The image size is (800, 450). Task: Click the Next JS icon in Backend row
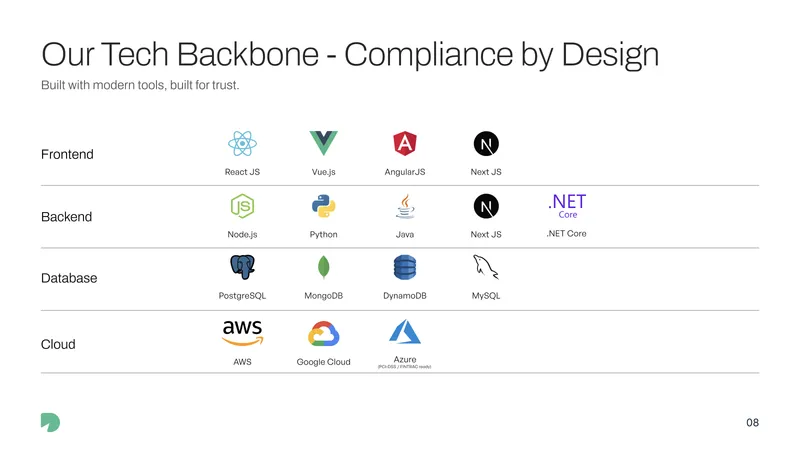[486, 206]
